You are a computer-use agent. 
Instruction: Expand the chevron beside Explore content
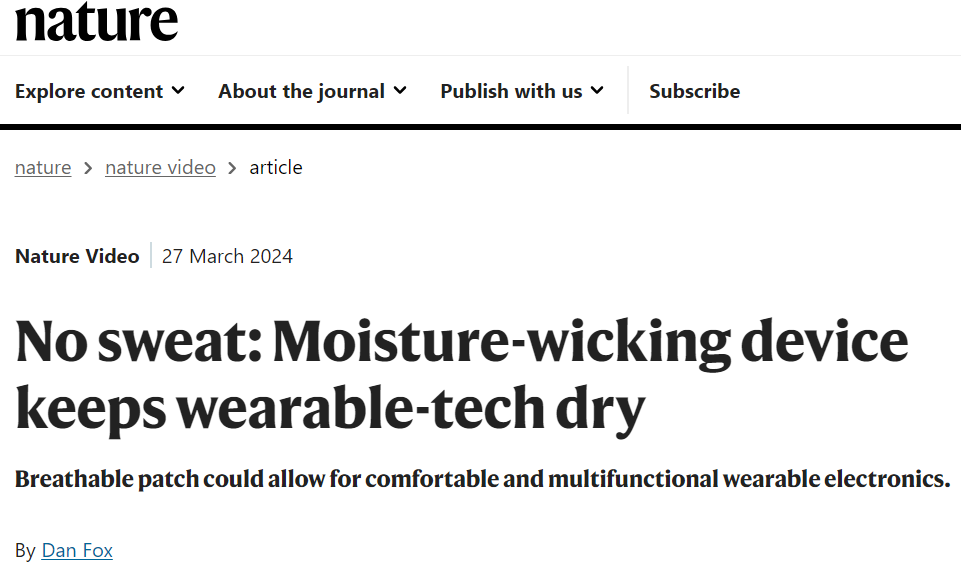(x=178, y=91)
